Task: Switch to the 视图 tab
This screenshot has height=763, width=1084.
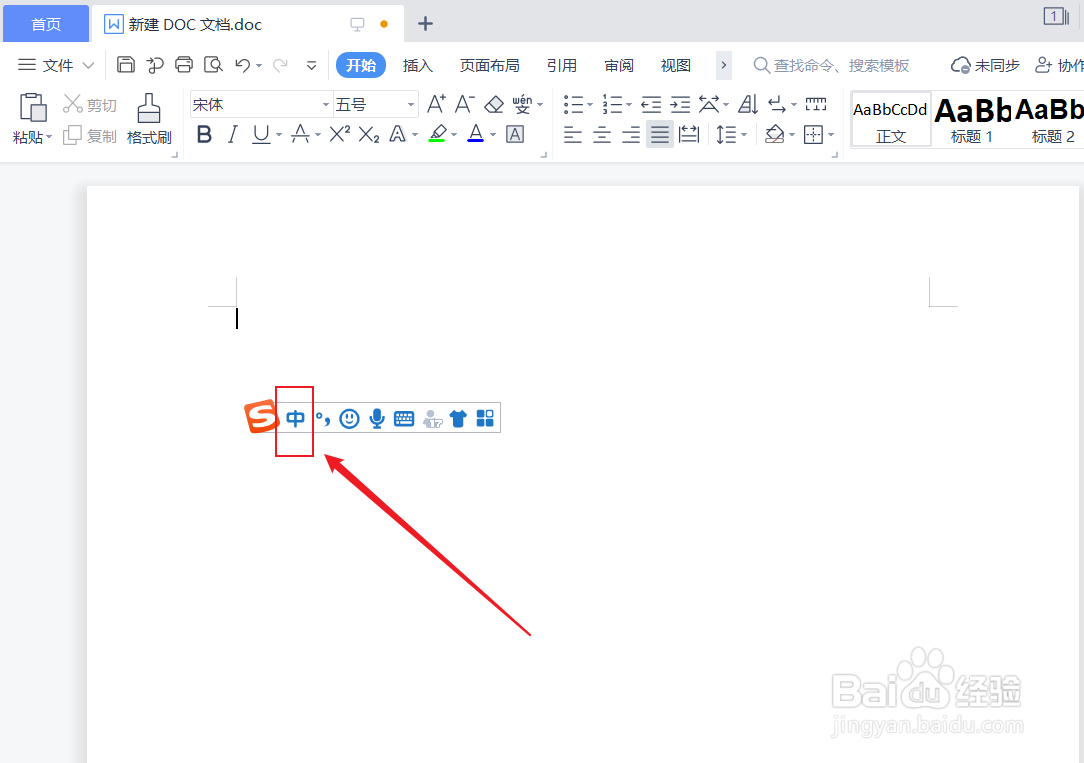Action: point(675,65)
